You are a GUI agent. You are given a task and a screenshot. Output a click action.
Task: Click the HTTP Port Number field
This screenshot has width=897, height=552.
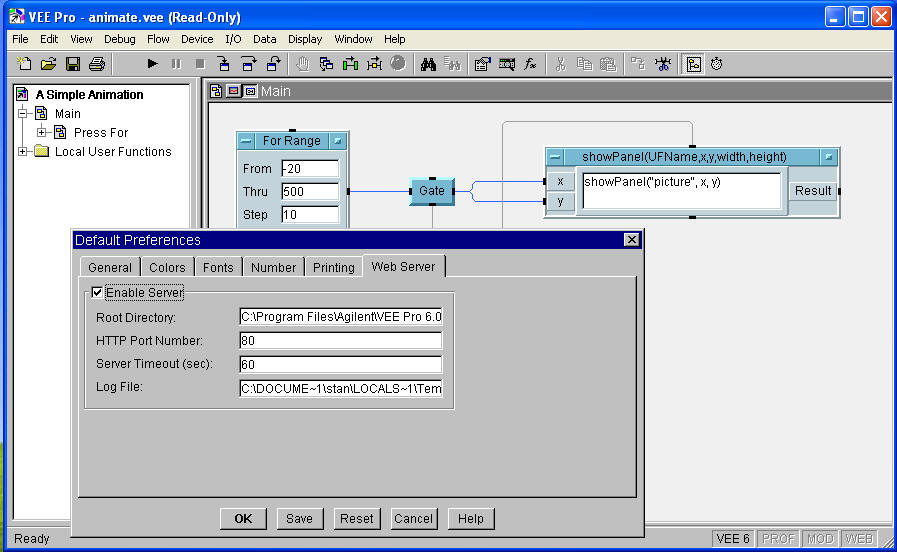[340, 341]
